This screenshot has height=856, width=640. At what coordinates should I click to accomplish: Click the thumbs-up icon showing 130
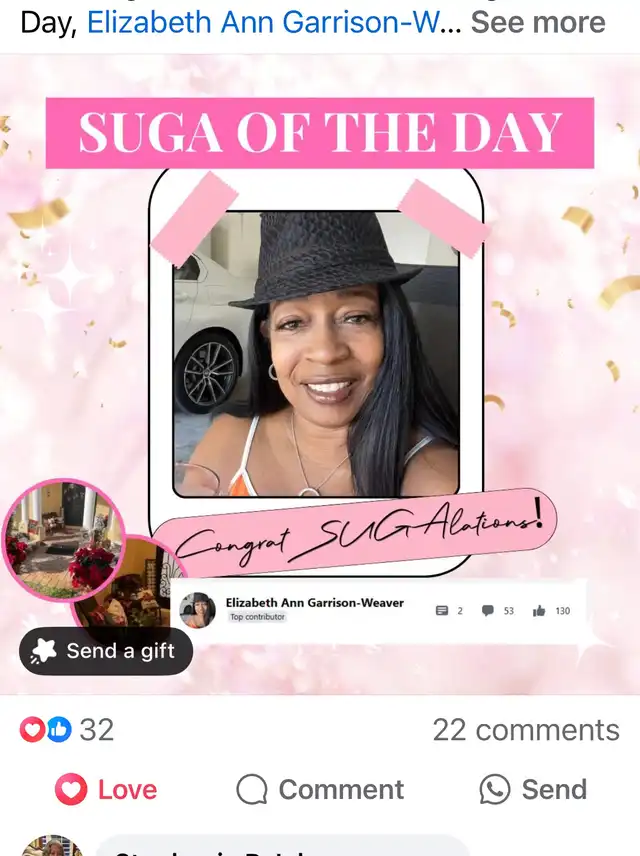pos(539,611)
